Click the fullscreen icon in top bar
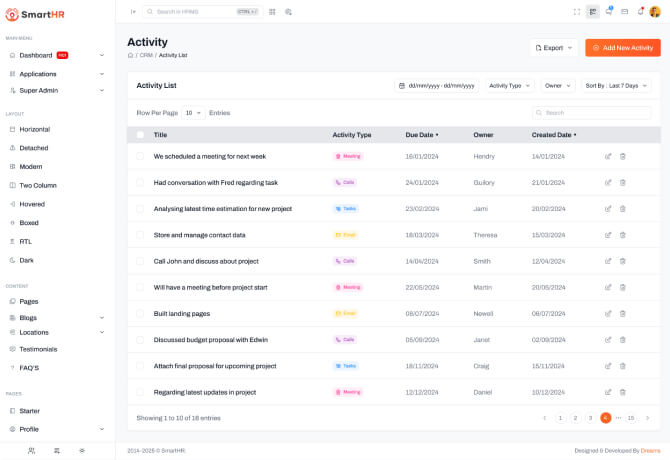Viewport: 670px width, 460px height. pyautogui.click(x=577, y=12)
